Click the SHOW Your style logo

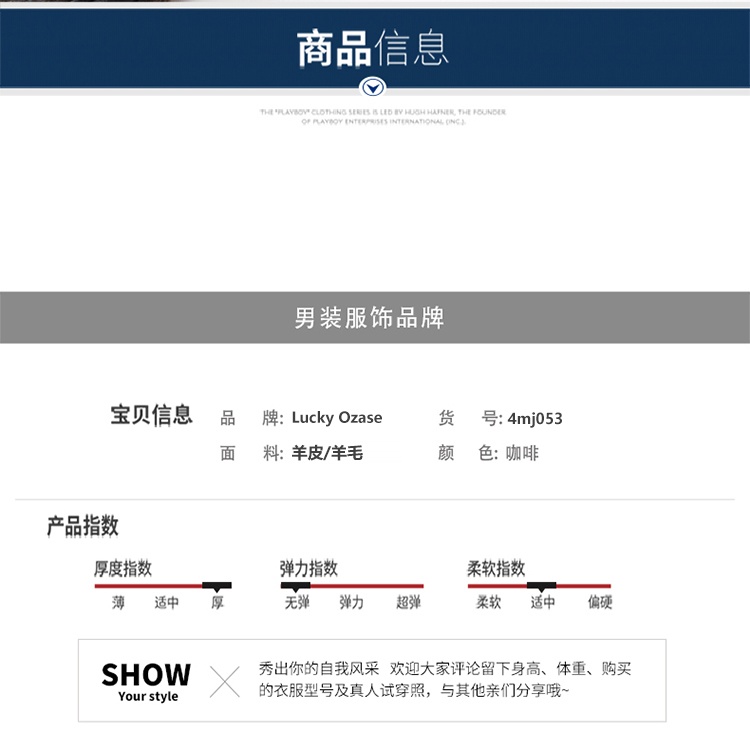[x=146, y=681]
